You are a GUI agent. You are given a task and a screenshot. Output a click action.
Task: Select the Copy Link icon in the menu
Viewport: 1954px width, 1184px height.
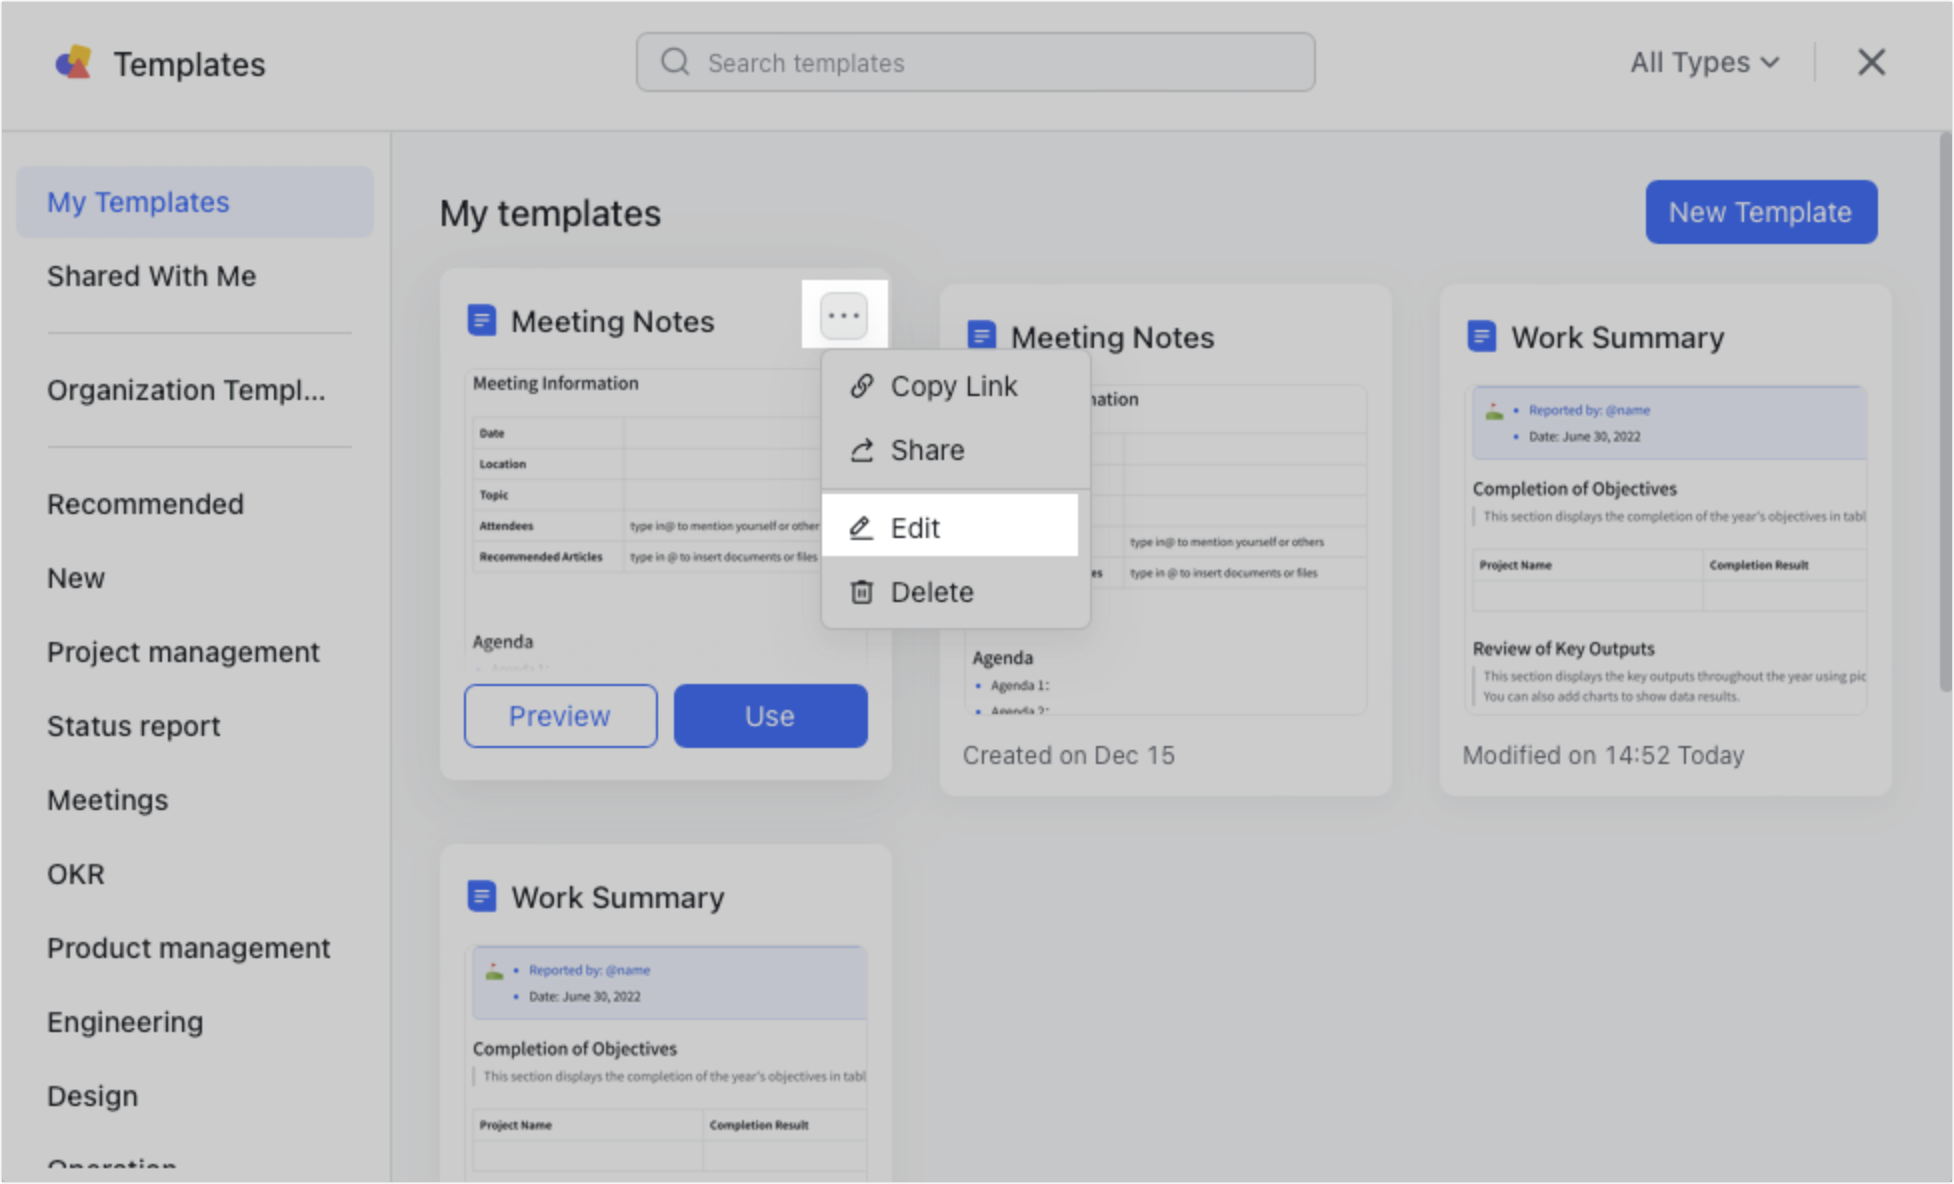pyautogui.click(x=861, y=386)
